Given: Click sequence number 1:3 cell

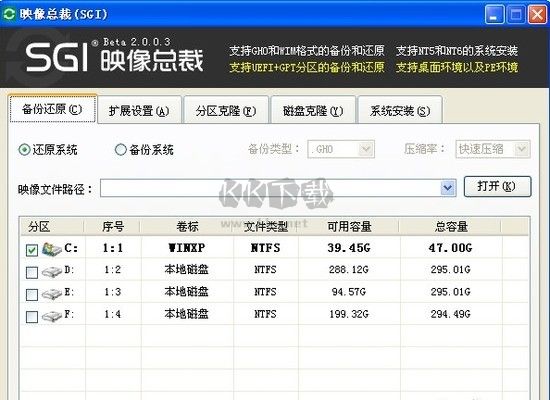Looking at the screenshot, I should pyautogui.click(x=113, y=292).
